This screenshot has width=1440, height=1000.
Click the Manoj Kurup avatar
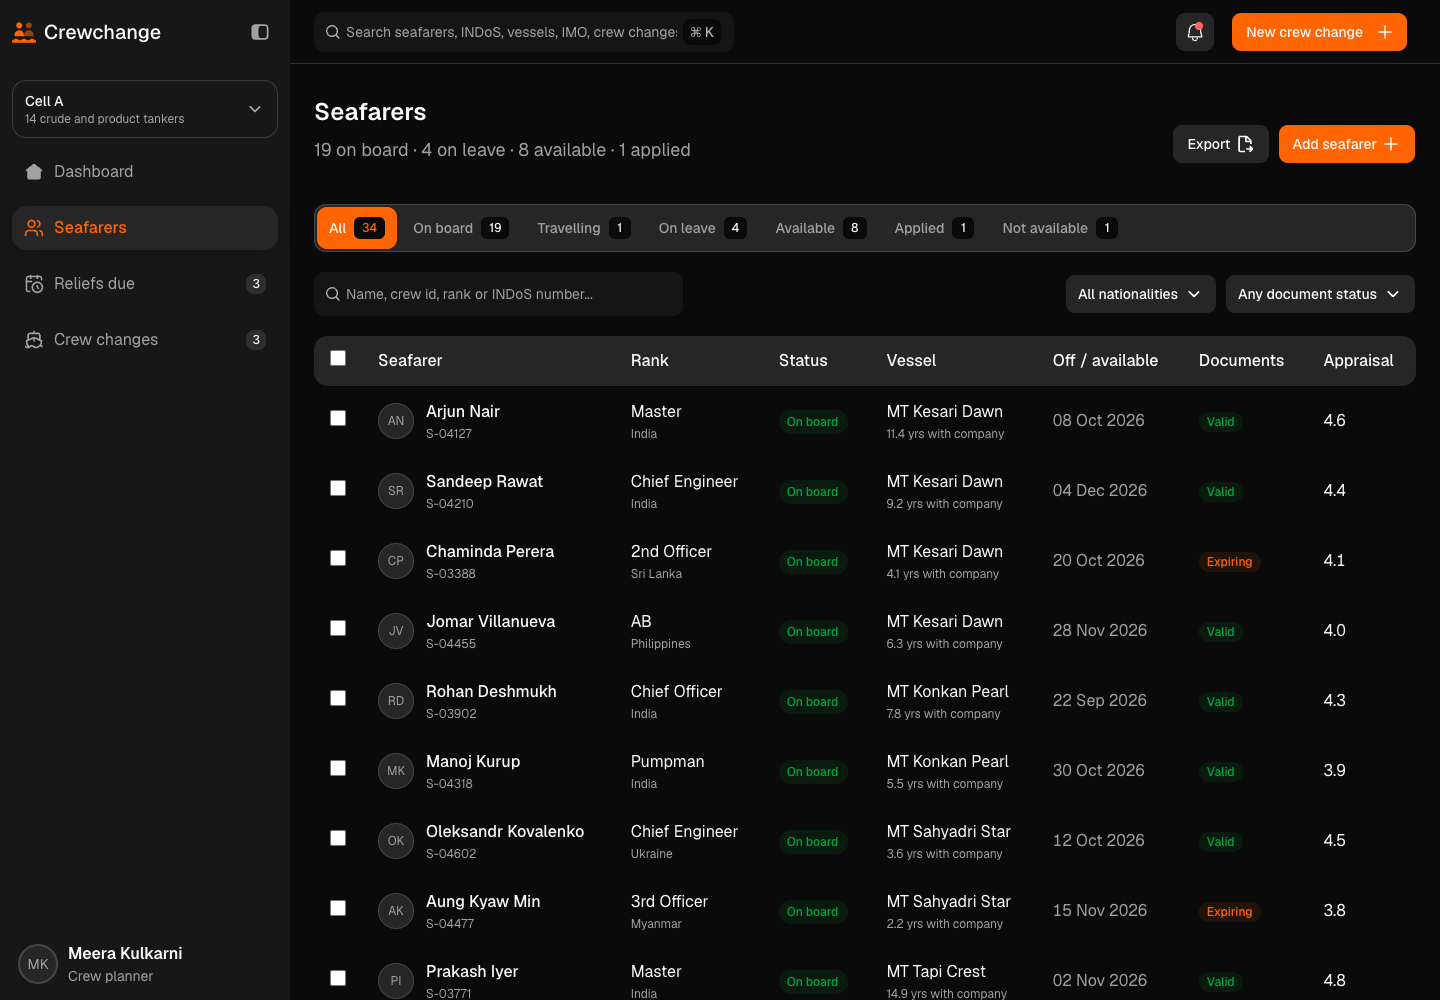coord(396,771)
